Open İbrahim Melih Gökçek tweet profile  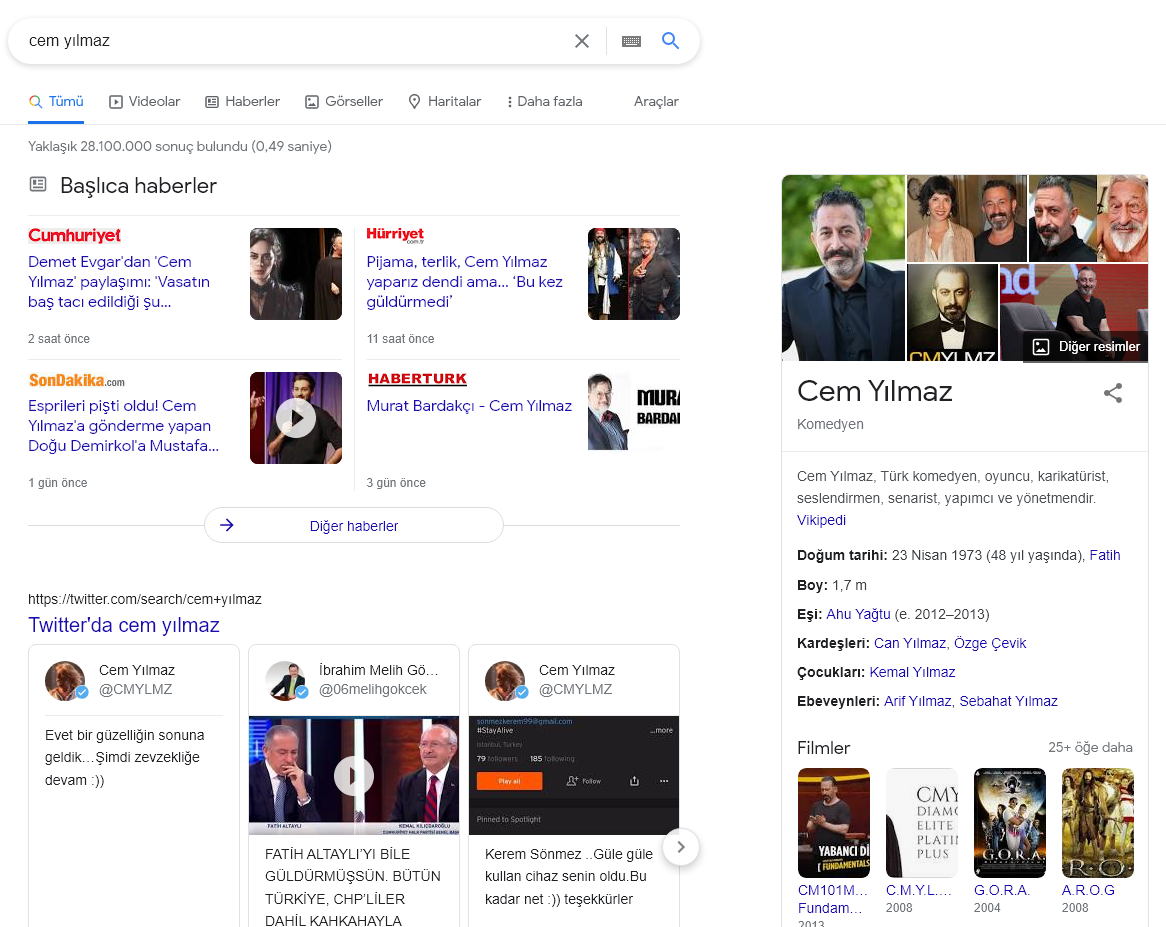354,680
